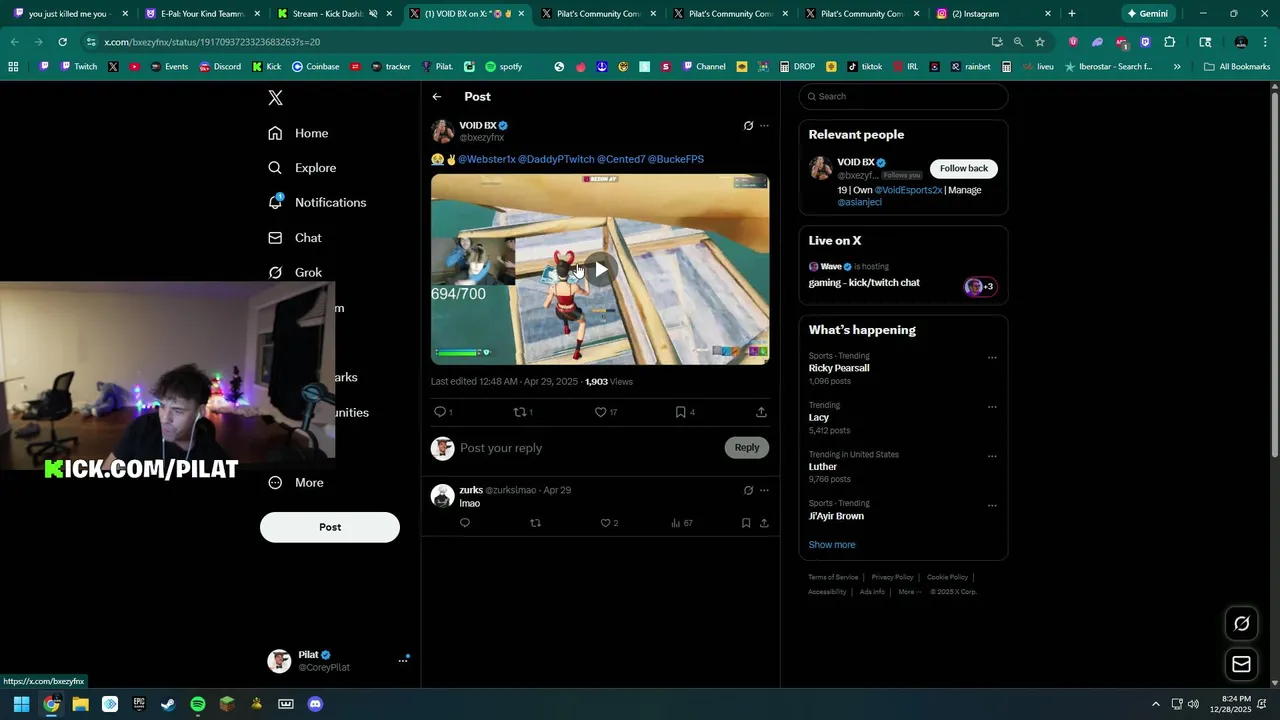Open the three-dot menu on zurks' reply
Viewport: 1280px width, 720px height.
point(764,490)
